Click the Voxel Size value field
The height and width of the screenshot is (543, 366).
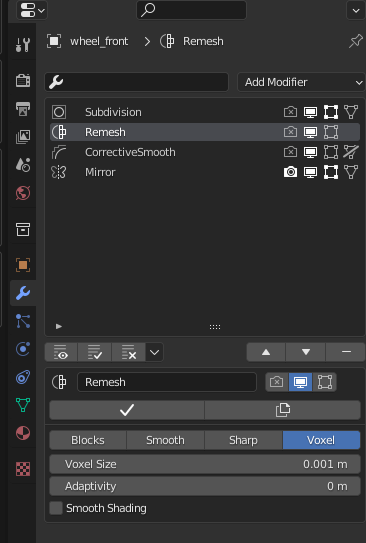click(205, 464)
